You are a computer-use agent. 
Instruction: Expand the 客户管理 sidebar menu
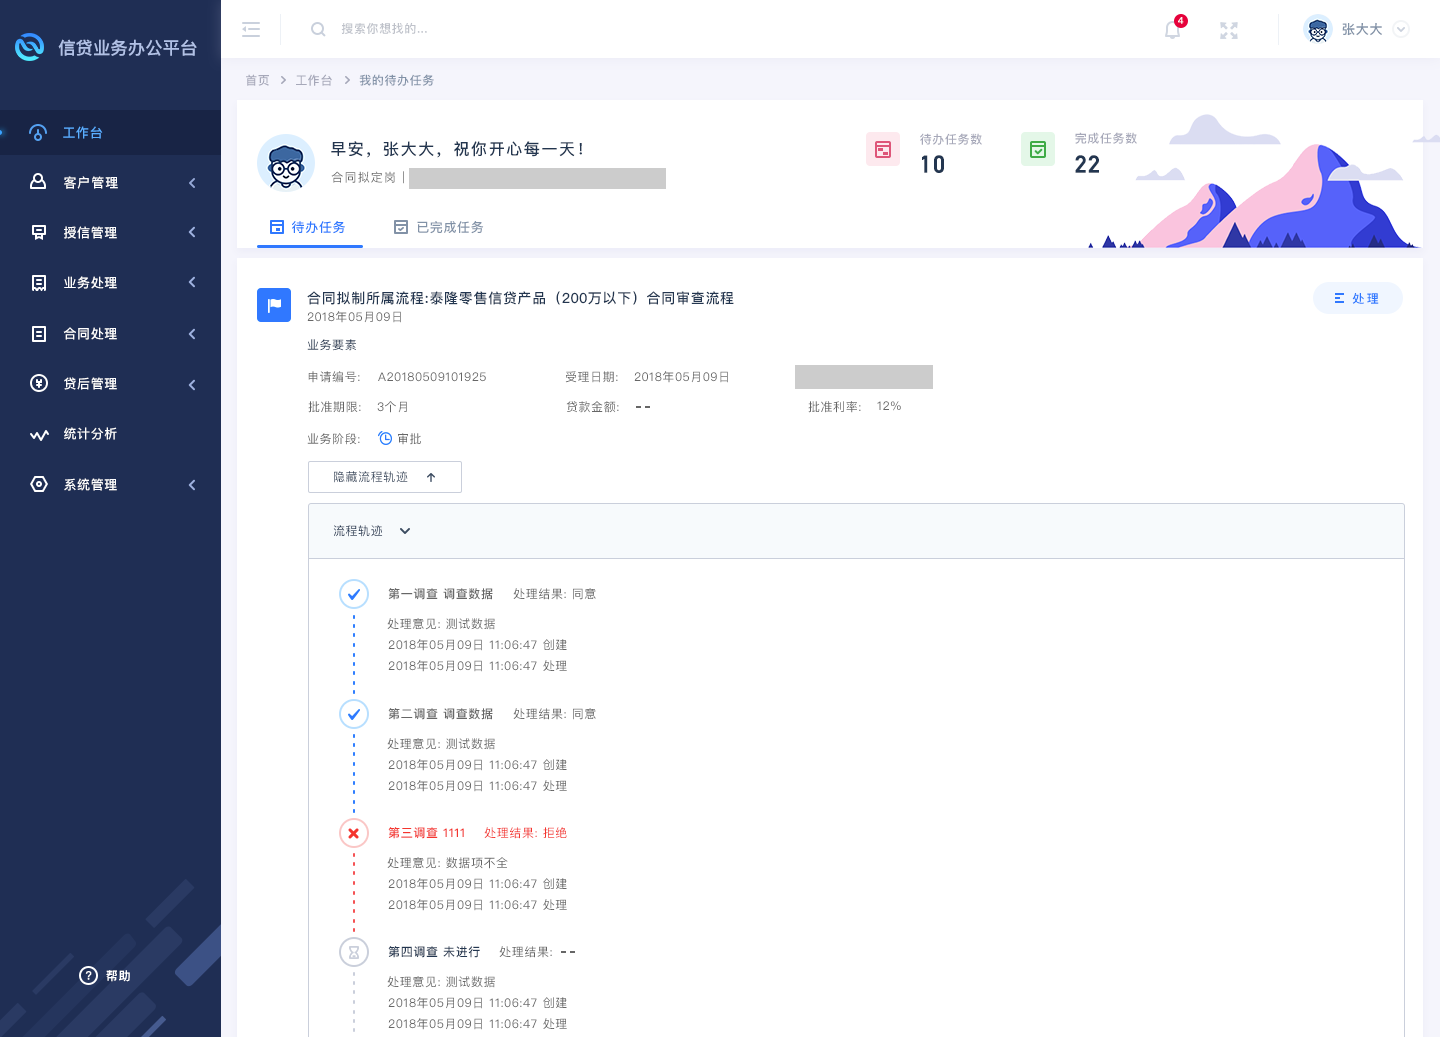click(x=110, y=183)
